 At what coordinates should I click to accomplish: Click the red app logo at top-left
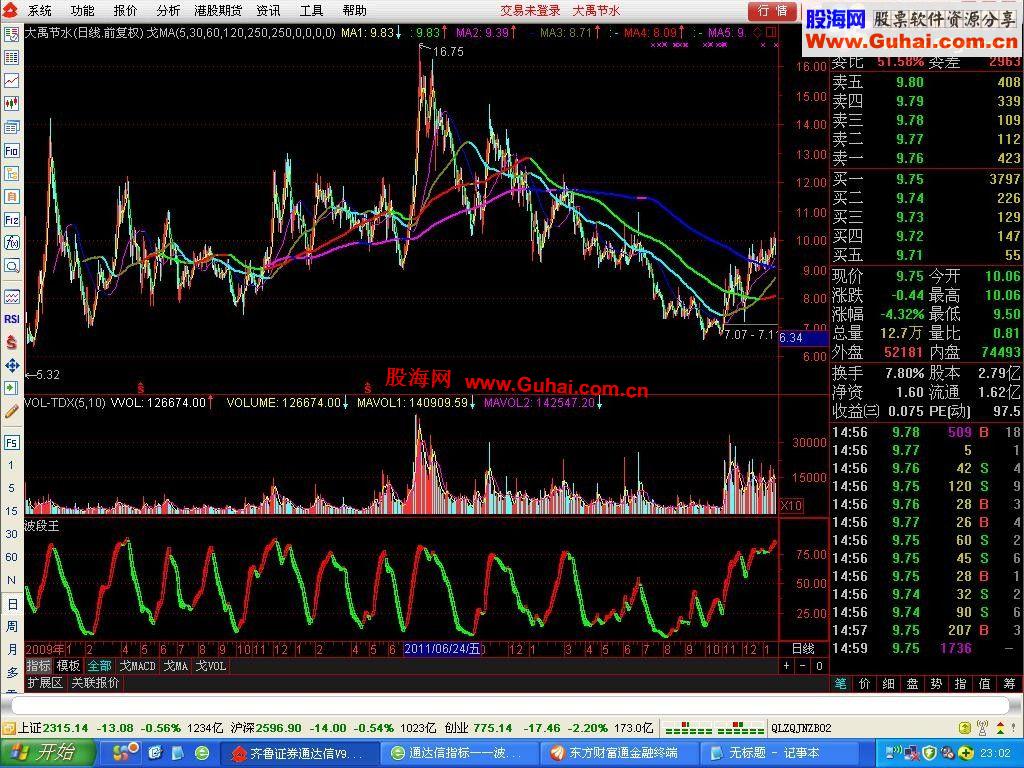10,10
